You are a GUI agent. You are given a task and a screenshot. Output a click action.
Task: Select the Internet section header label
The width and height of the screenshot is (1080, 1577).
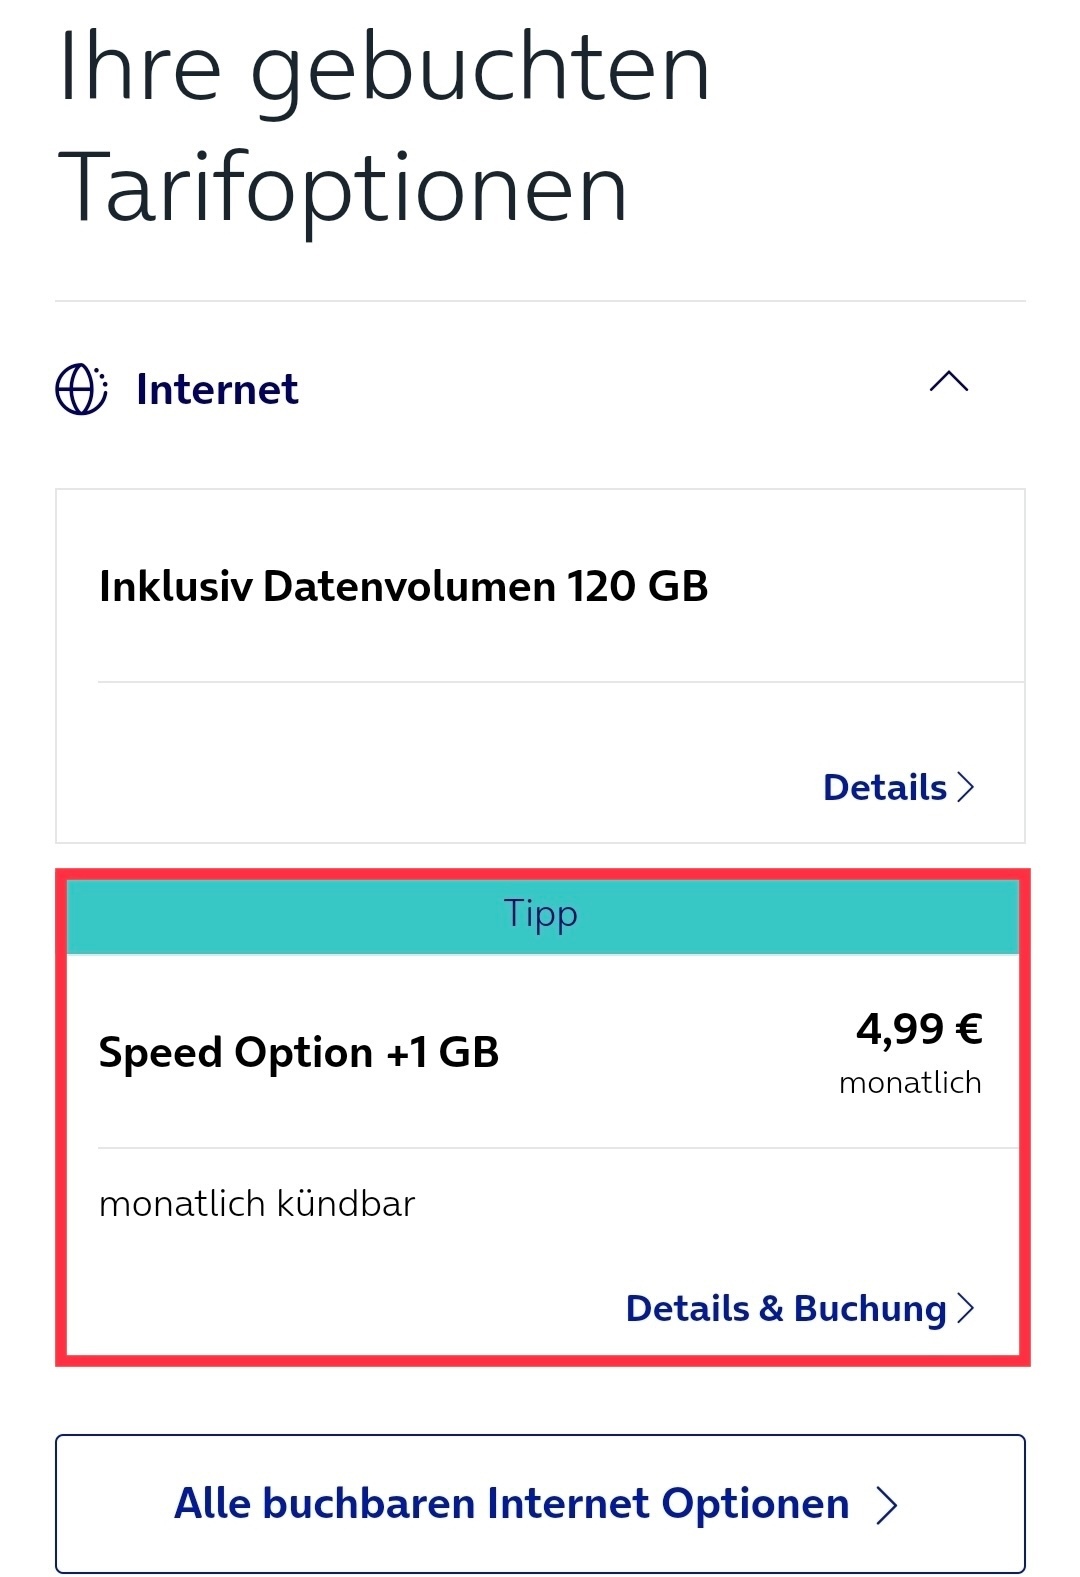pyautogui.click(x=217, y=389)
